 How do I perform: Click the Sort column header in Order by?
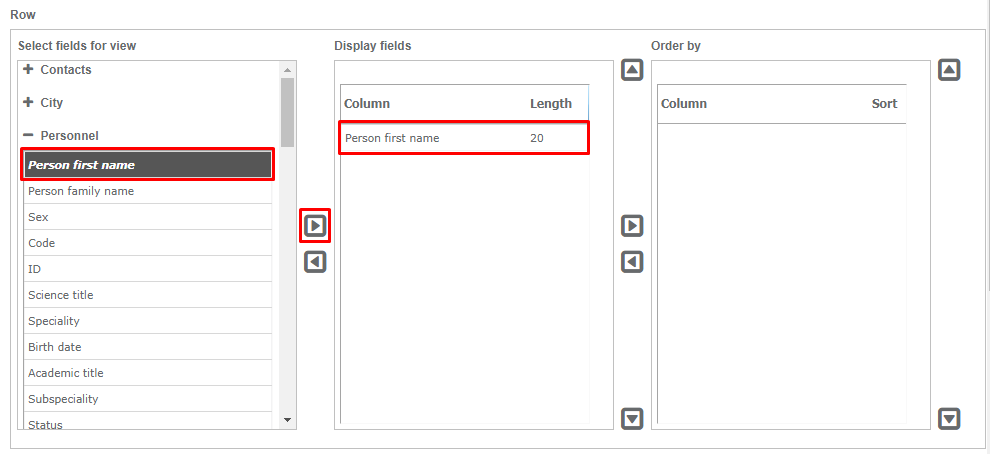[x=884, y=104]
